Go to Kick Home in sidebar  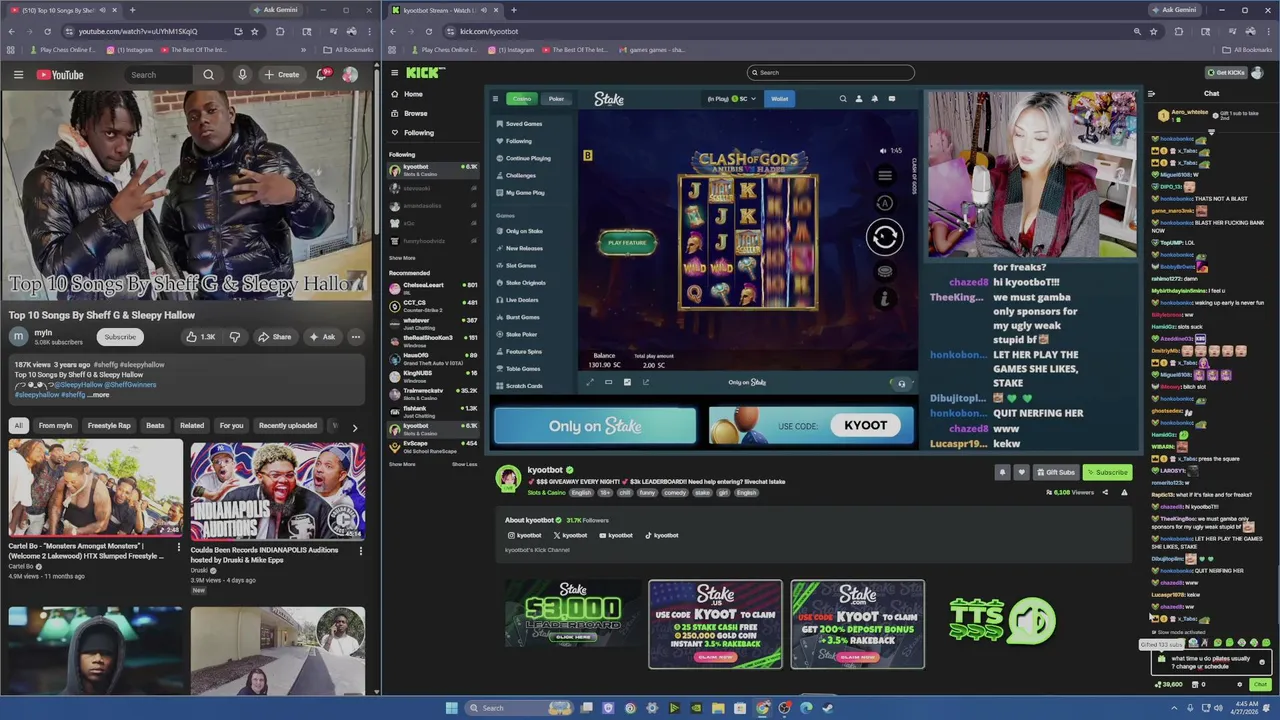tap(407, 94)
